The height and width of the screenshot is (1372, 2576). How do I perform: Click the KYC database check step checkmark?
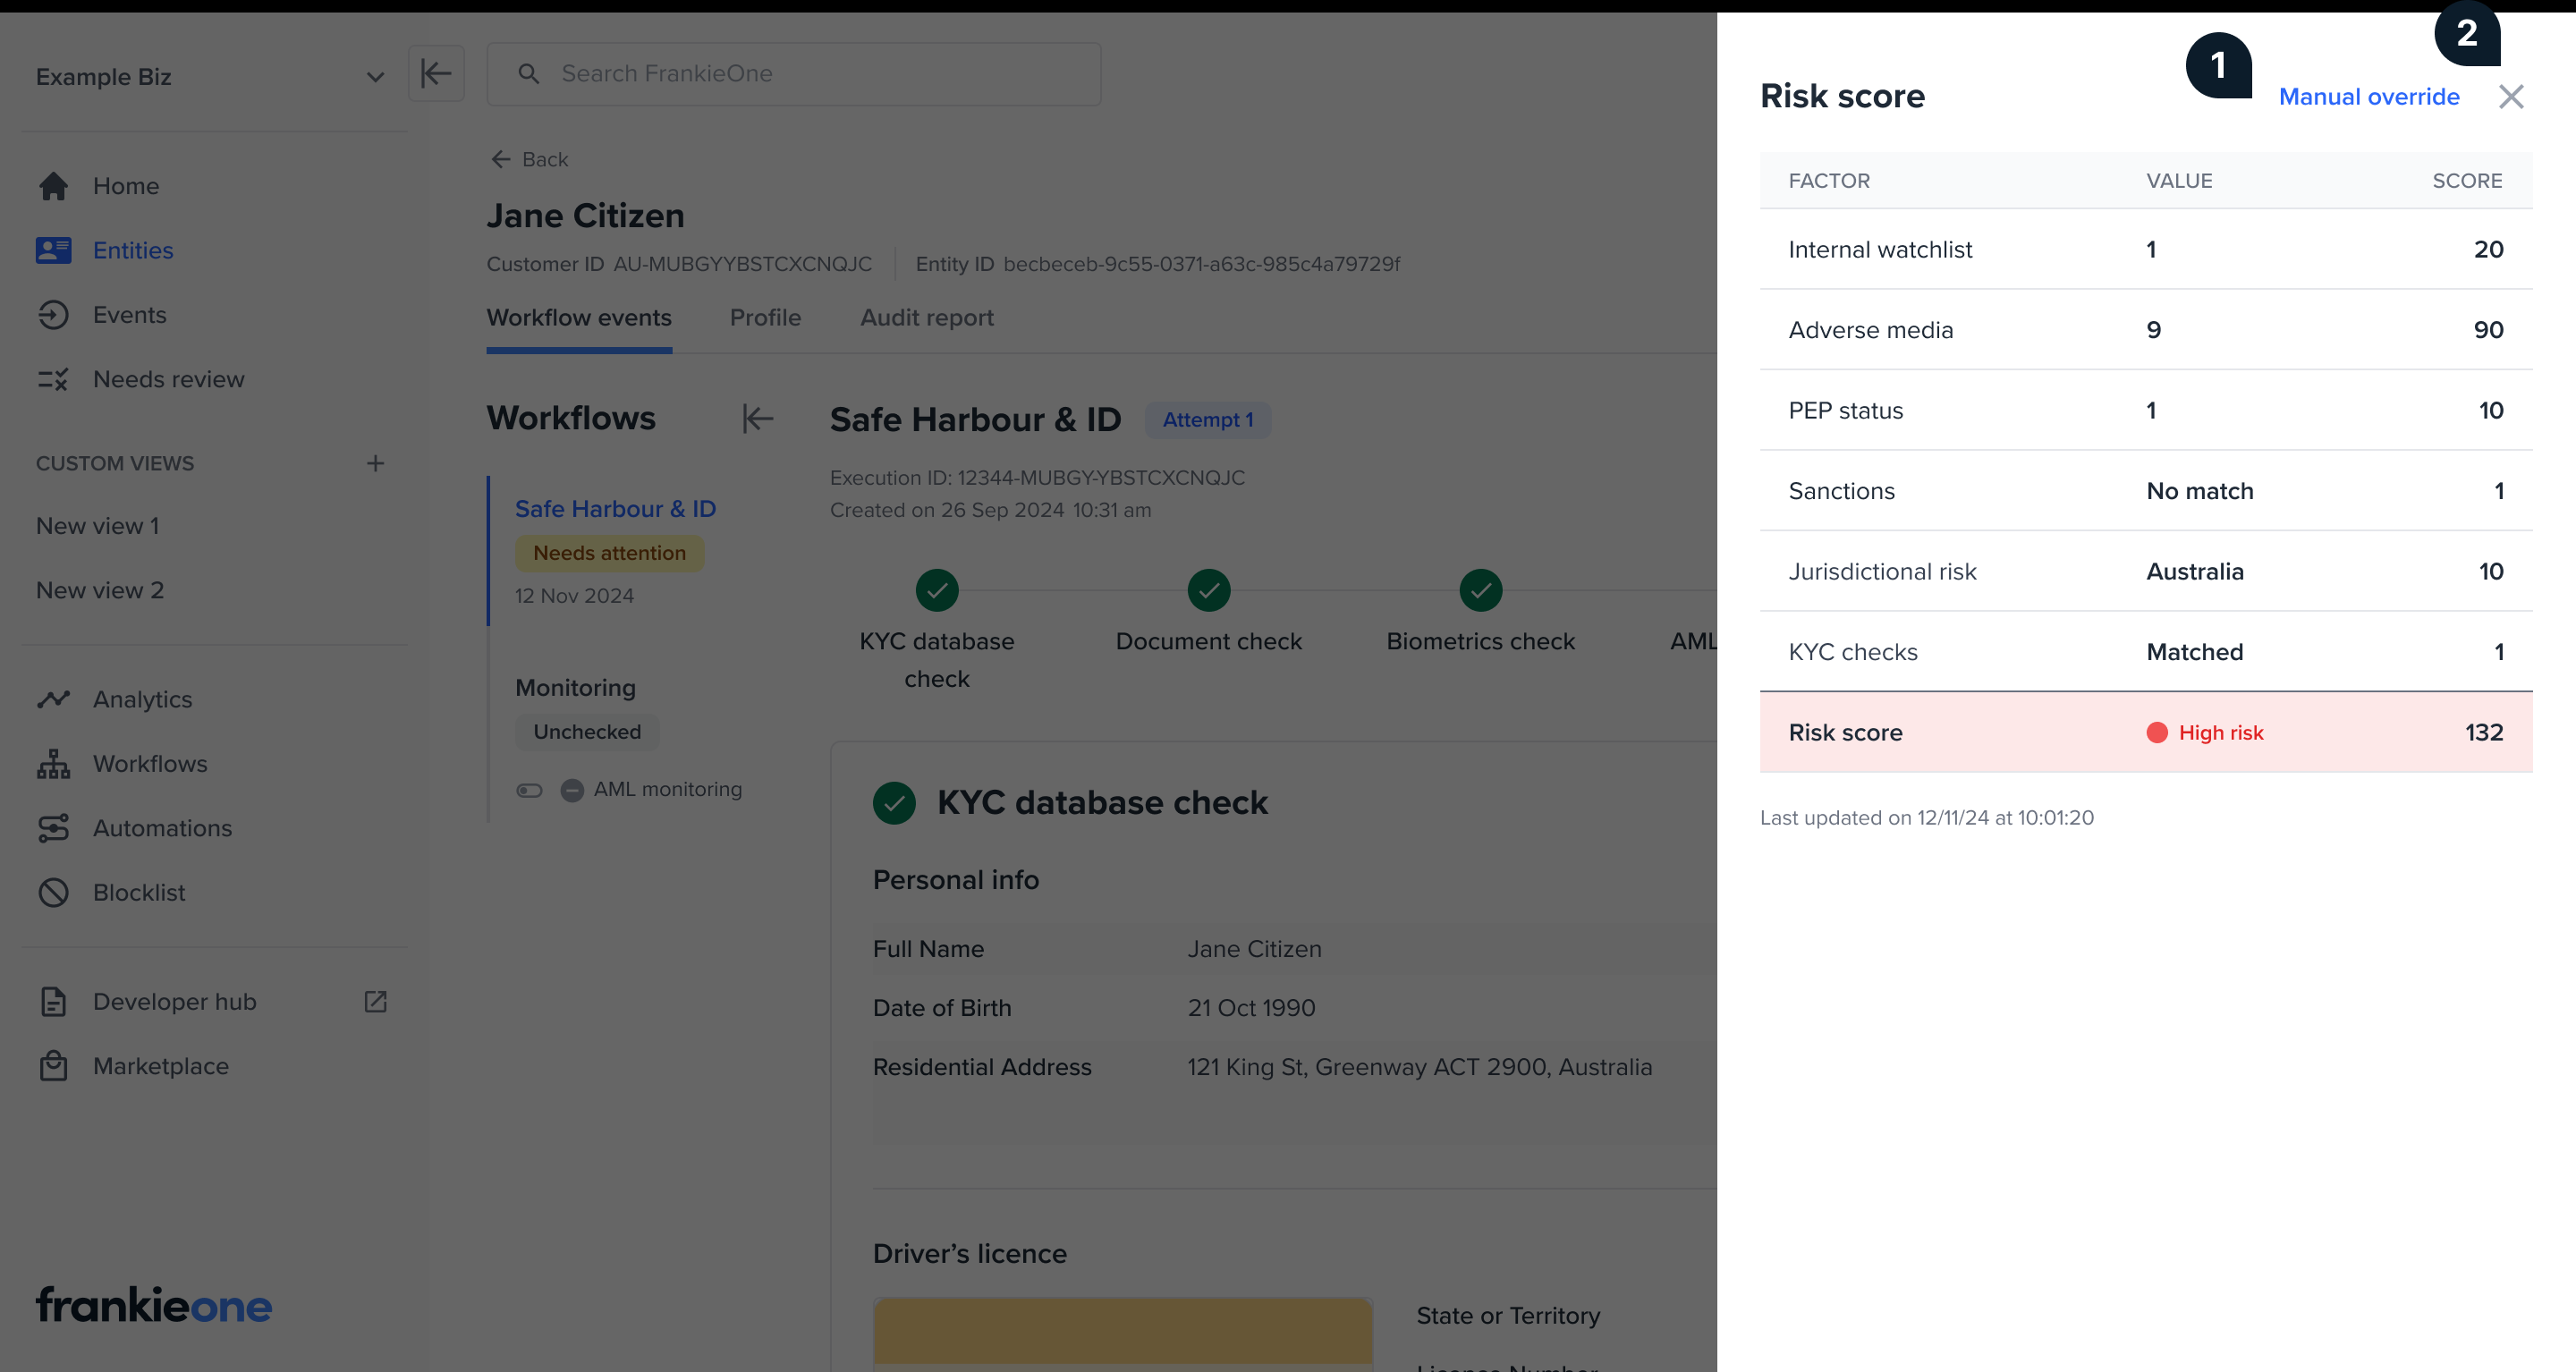[x=937, y=590]
